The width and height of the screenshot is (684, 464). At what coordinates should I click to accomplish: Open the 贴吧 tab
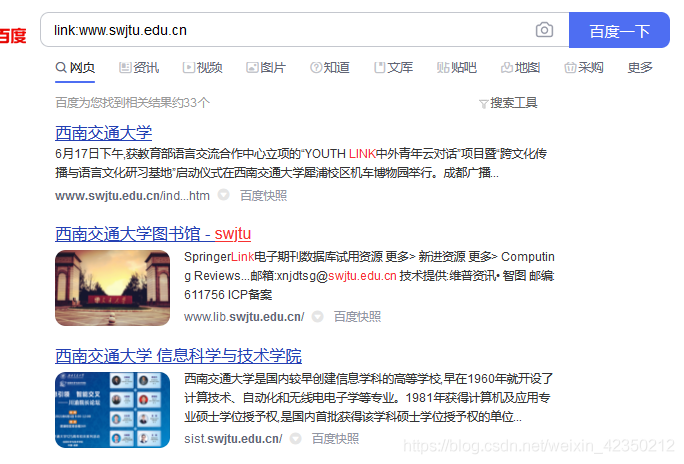pos(457,68)
